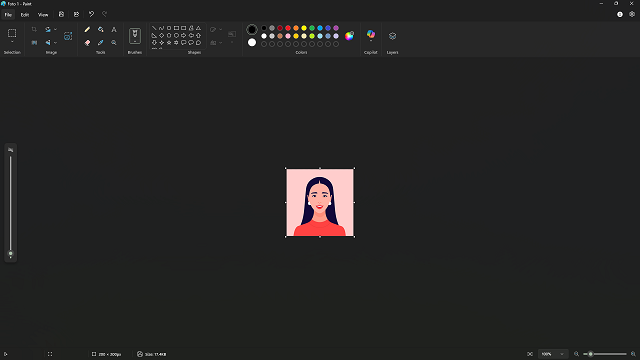Expand the Flip dropdown arrow
The width and height of the screenshot is (640, 360).
click(56, 42)
